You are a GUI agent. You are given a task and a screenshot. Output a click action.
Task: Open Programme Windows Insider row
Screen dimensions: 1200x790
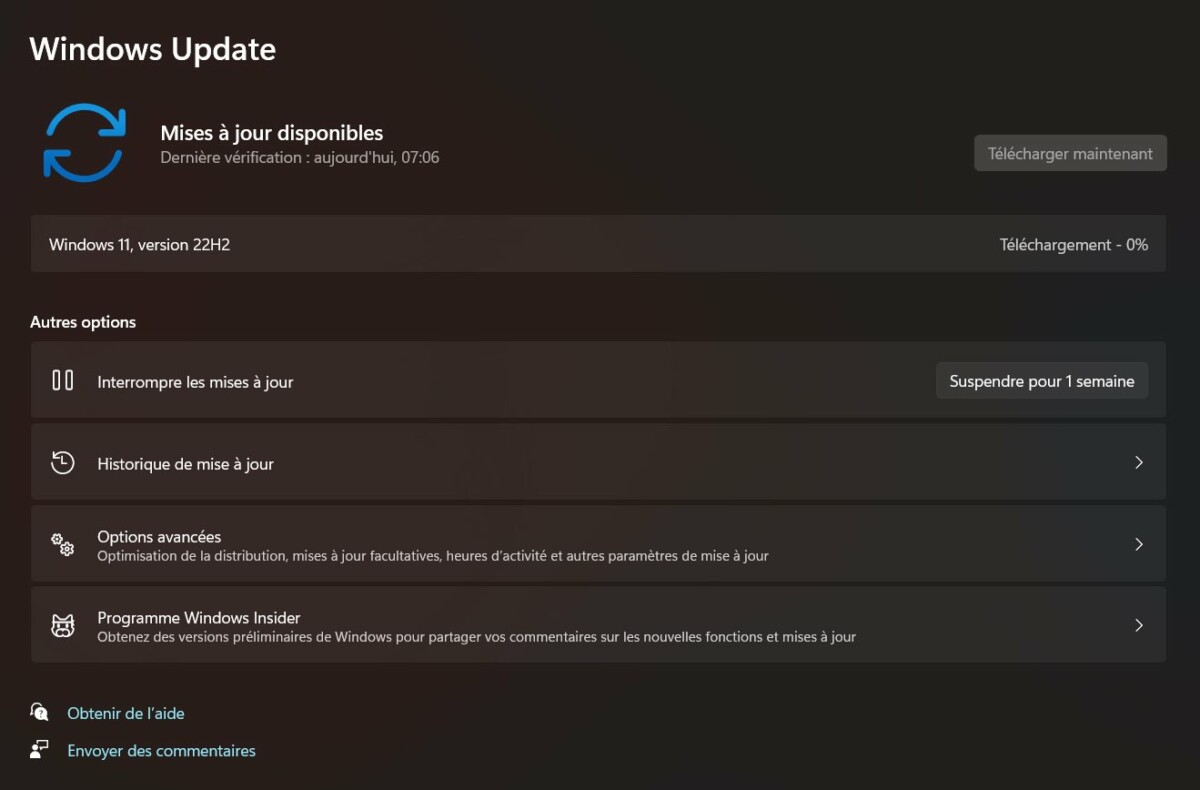(598, 625)
